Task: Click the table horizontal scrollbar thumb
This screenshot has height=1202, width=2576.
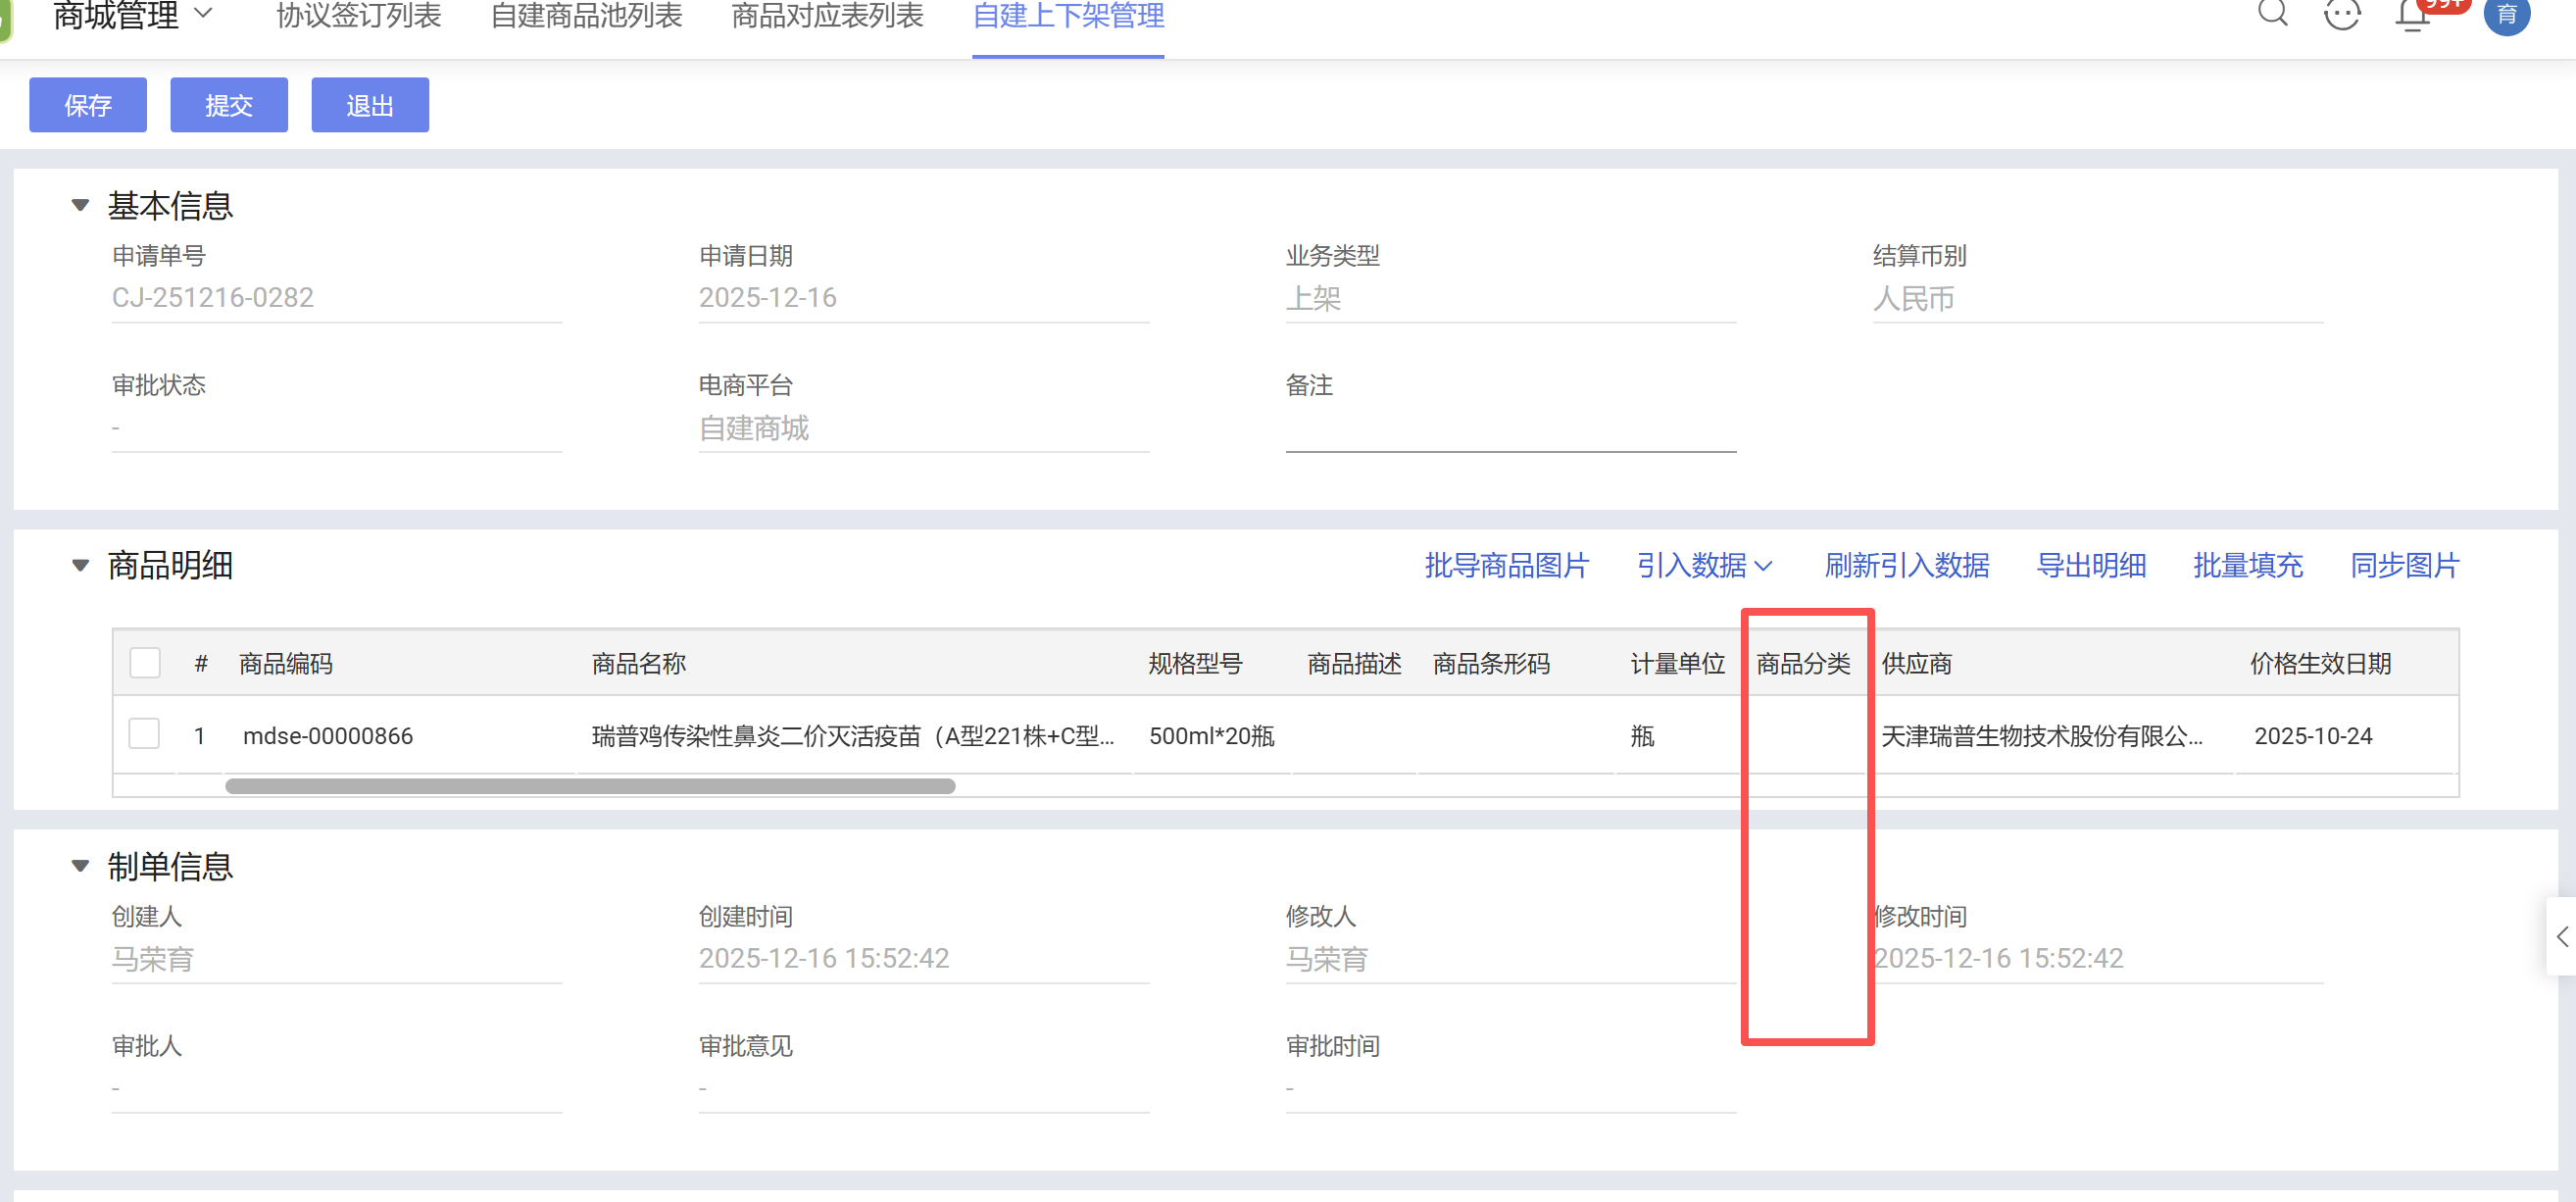Action: click(590, 786)
